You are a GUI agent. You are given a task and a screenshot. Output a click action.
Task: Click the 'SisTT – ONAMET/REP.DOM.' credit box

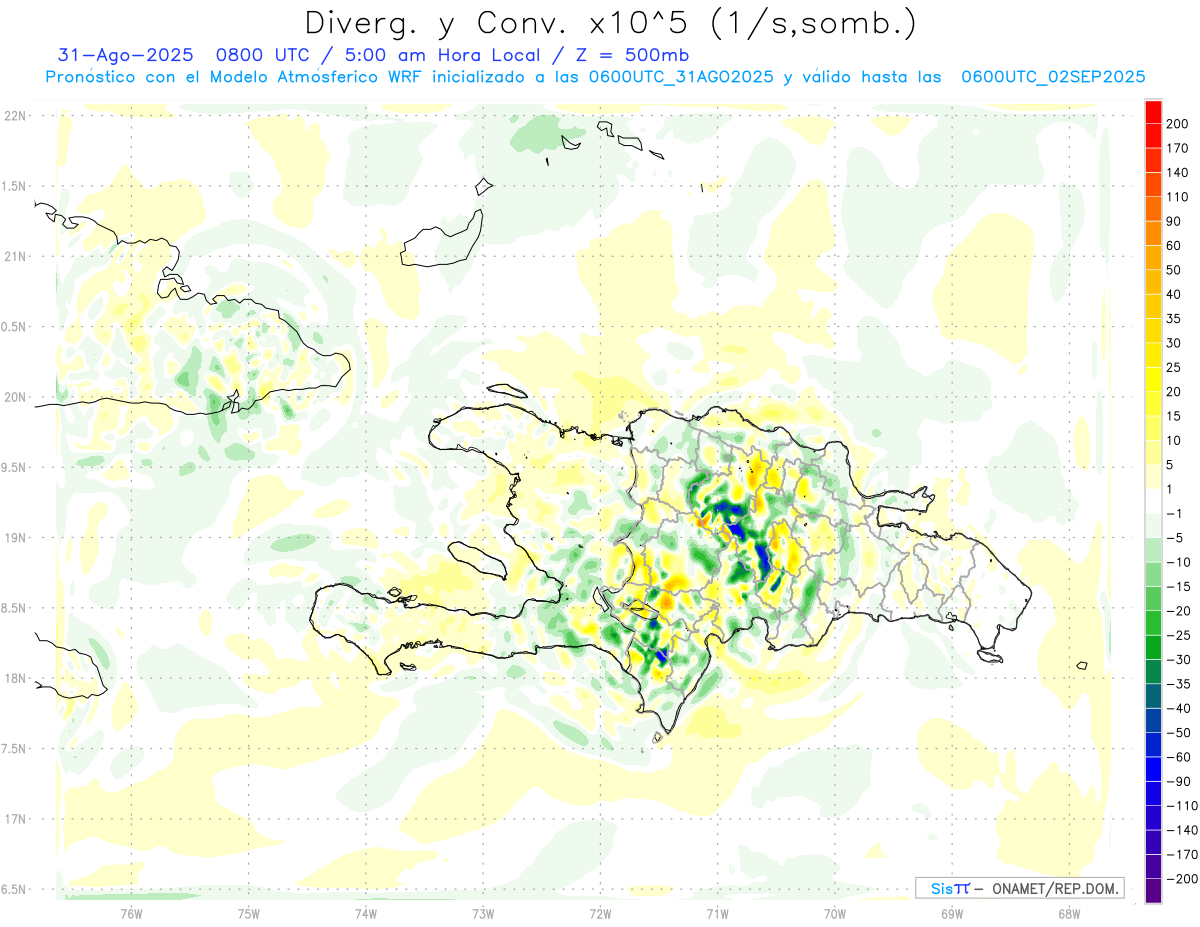pos(1020,888)
